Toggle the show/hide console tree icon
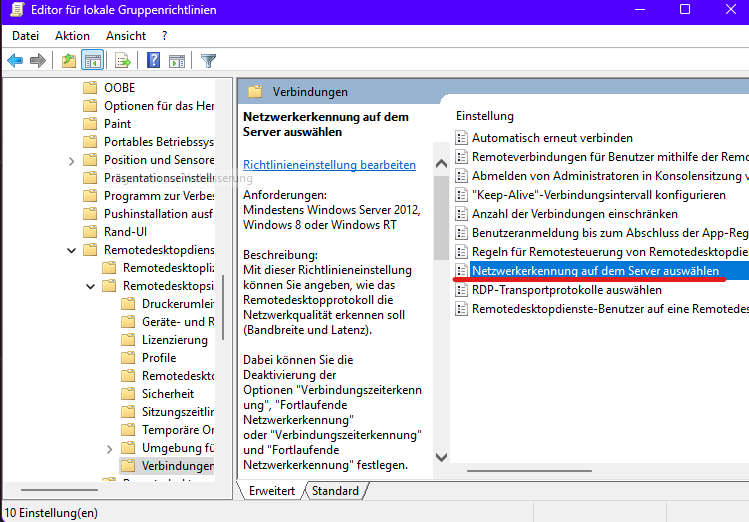This screenshot has height=522, width=749. [x=92, y=61]
